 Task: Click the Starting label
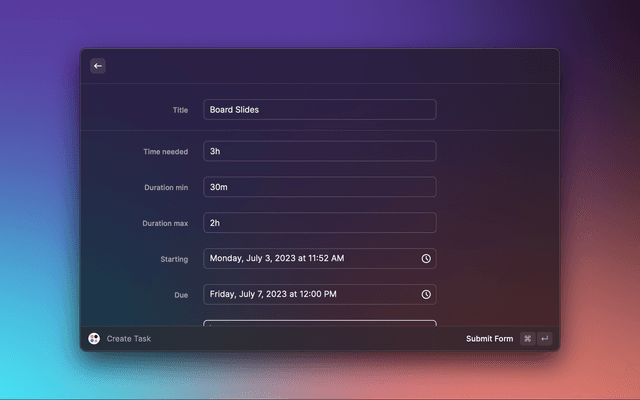coord(174,259)
